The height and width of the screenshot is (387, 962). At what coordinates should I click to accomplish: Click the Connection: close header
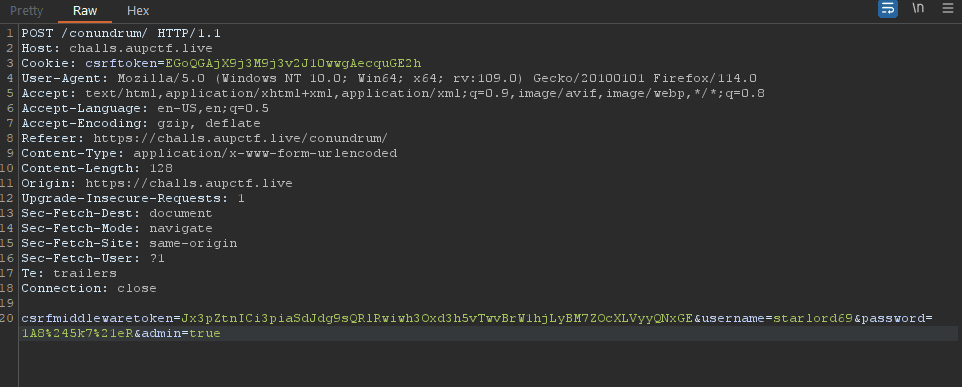[x=89, y=288]
